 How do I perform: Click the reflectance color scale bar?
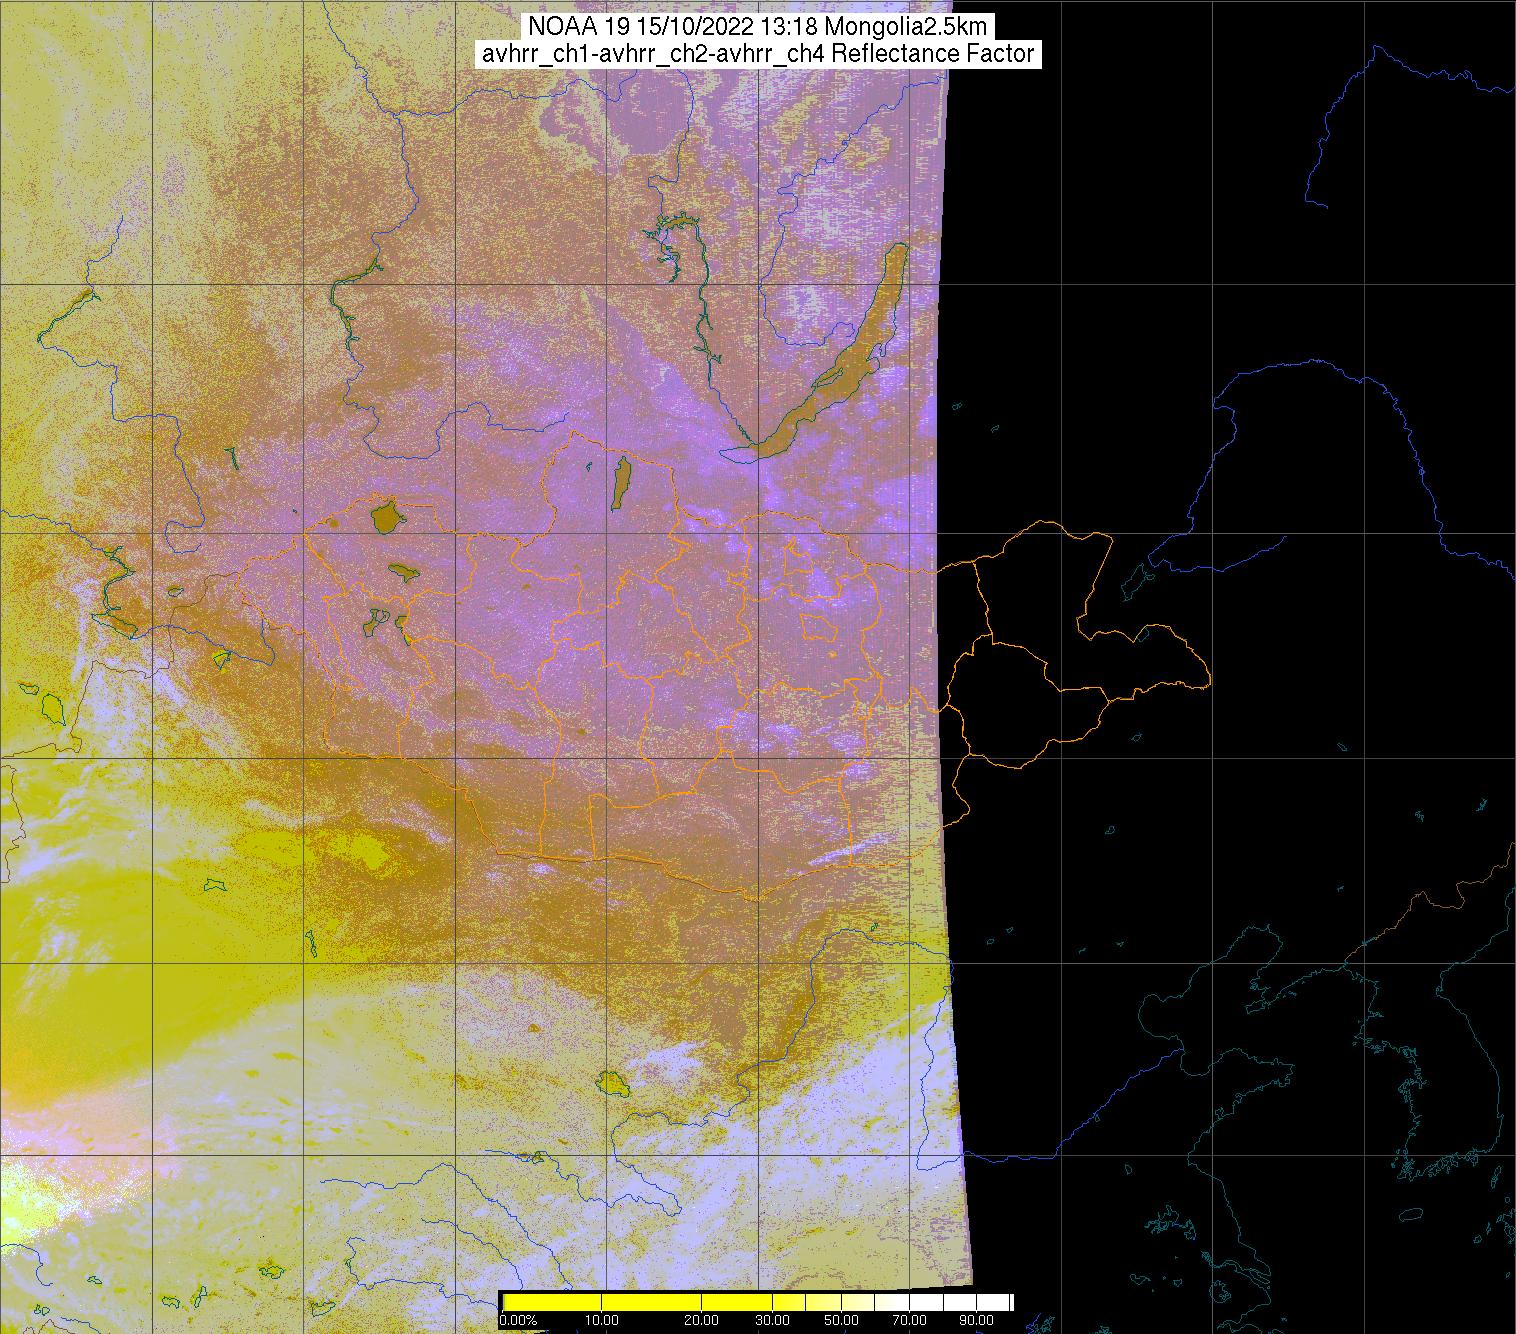pos(757,1301)
